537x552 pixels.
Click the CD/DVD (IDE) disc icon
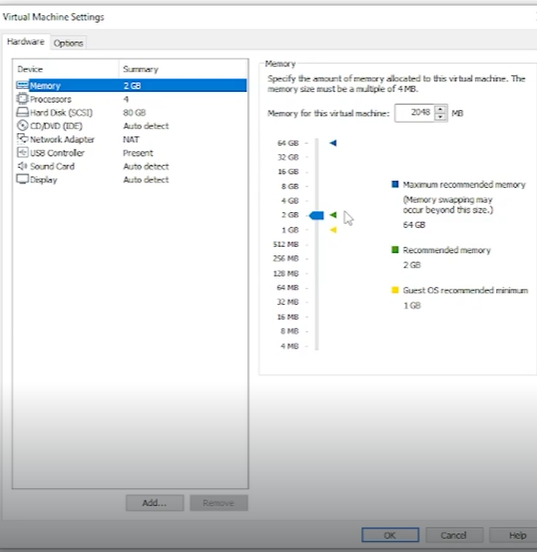(22, 125)
